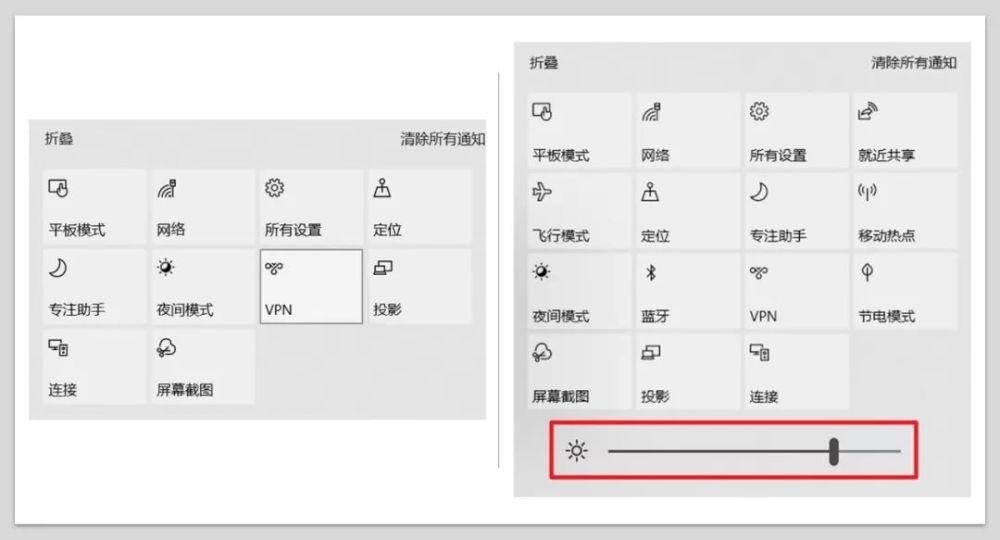Select VPN tile in right panel
Screen dimensions: 1000x540
pyautogui.click(x=796, y=291)
